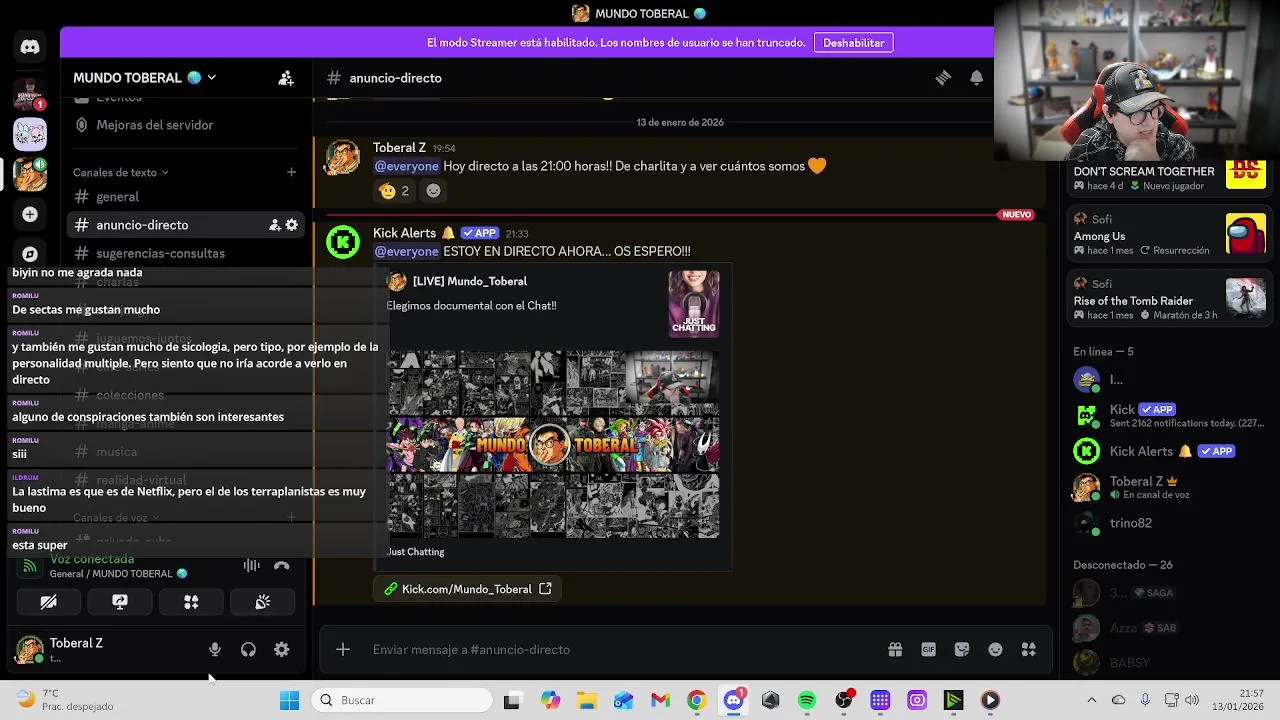Screen dimensions: 1280x720
Task: Open noise suppression waveform icon
Action: click(x=252, y=566)
